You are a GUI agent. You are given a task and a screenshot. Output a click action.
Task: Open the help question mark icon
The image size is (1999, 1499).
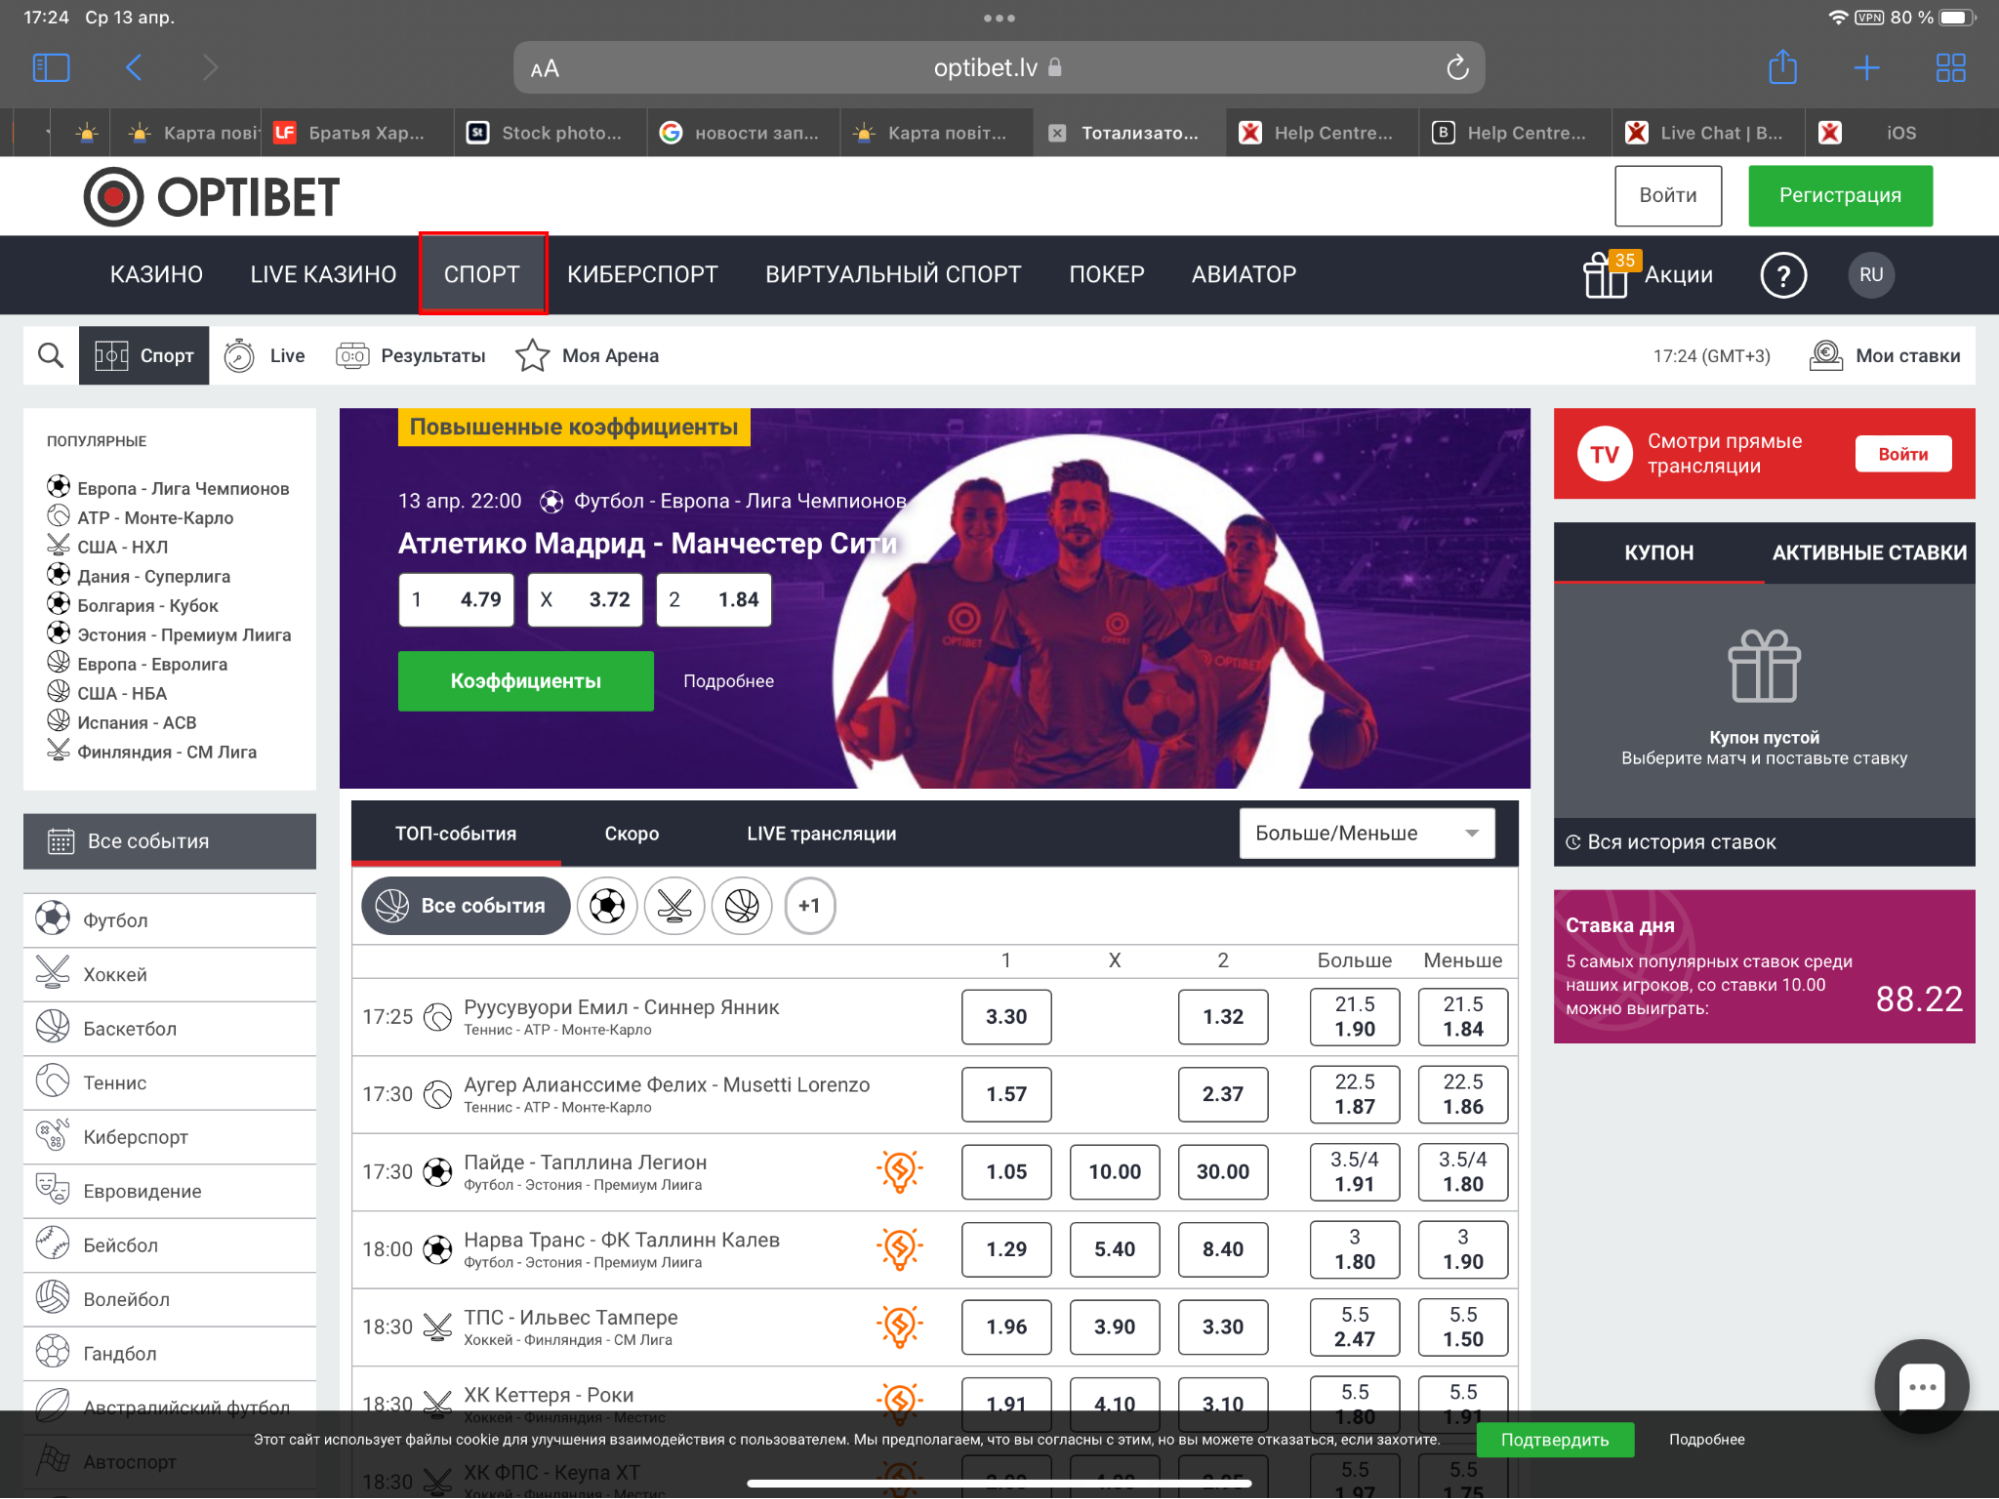[x=1782, y=275]
